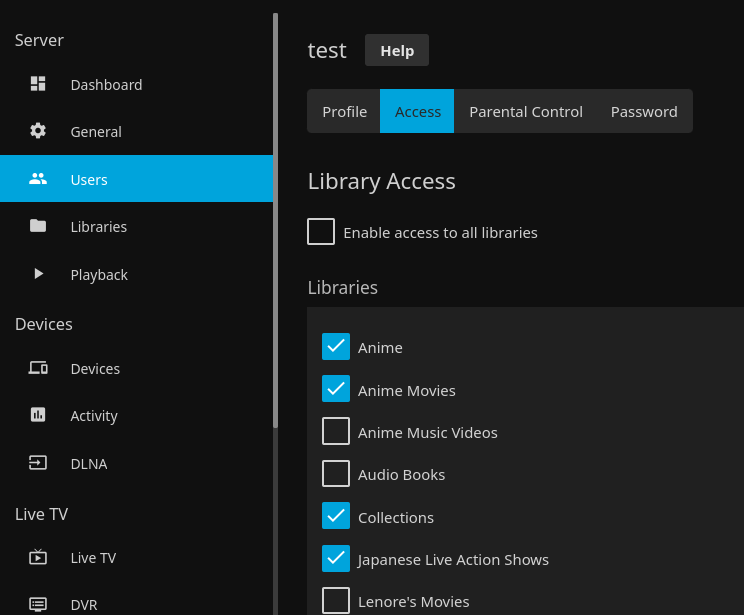Viewport: 744px width, 615px height.
Task: Open Live TV icon in sidebar
Action: pos(38,557)
